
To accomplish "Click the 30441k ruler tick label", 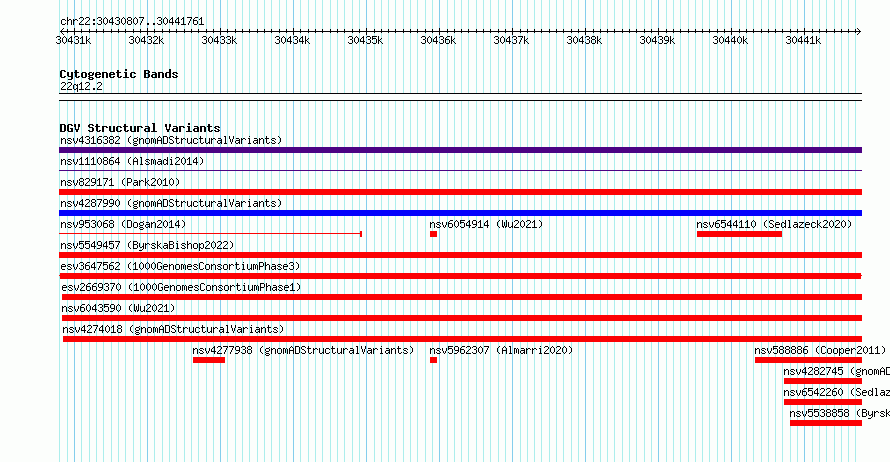I will pyautogui.click(x=803, y=40).
